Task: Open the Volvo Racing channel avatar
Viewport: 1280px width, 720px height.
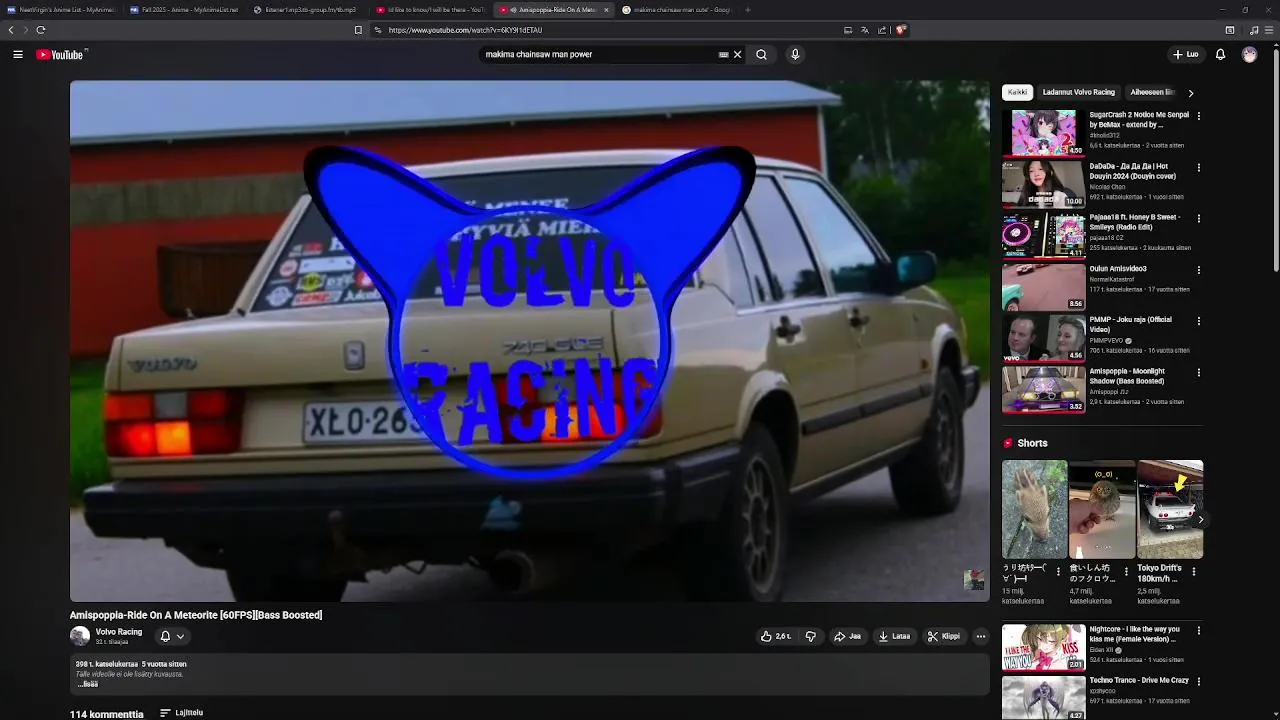Action: click(x=80, y=636)
